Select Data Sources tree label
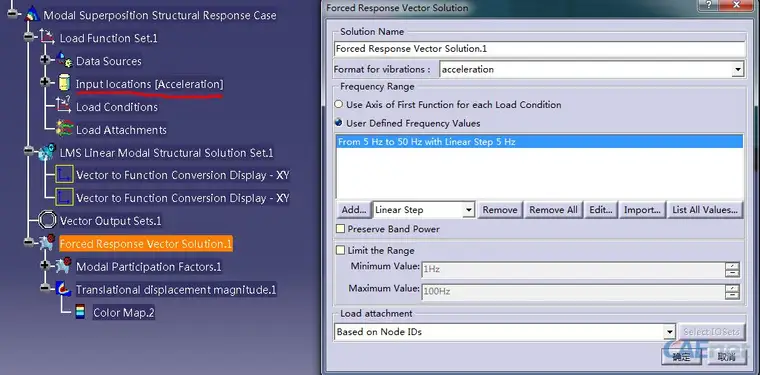760x375 pixels. point(109,61)
